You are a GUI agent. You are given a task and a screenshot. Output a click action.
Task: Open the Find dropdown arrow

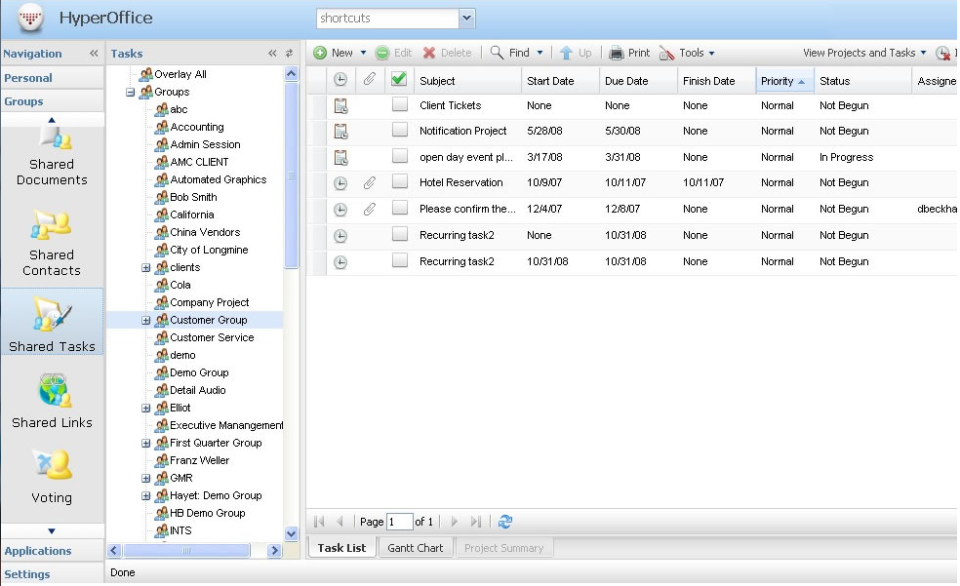tap(540, 53)
